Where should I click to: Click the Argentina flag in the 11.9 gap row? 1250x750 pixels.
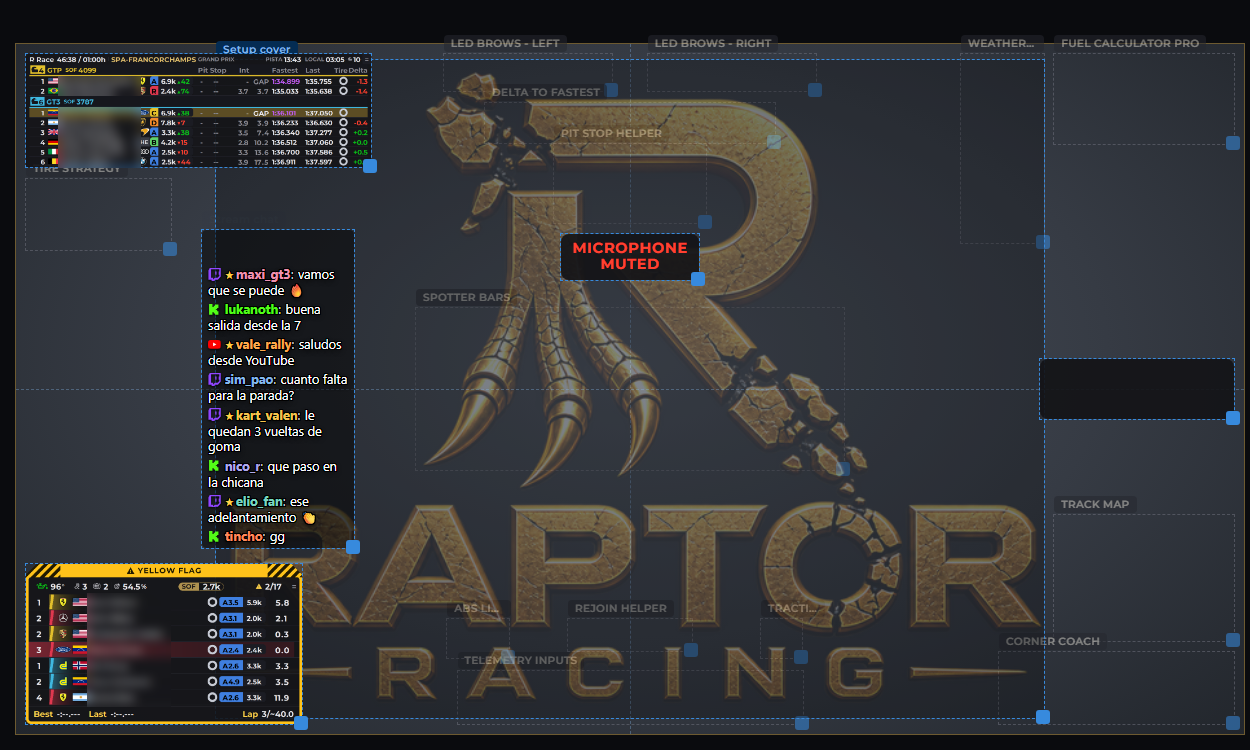pos(80,697)
